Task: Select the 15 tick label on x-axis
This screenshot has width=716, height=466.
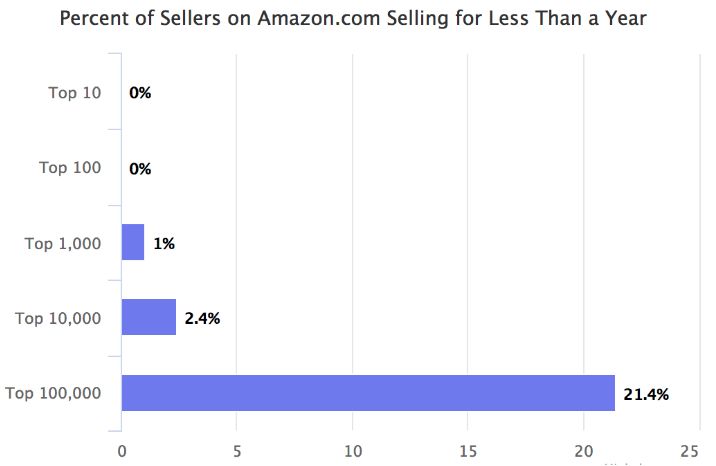Action: pos(467,450)
